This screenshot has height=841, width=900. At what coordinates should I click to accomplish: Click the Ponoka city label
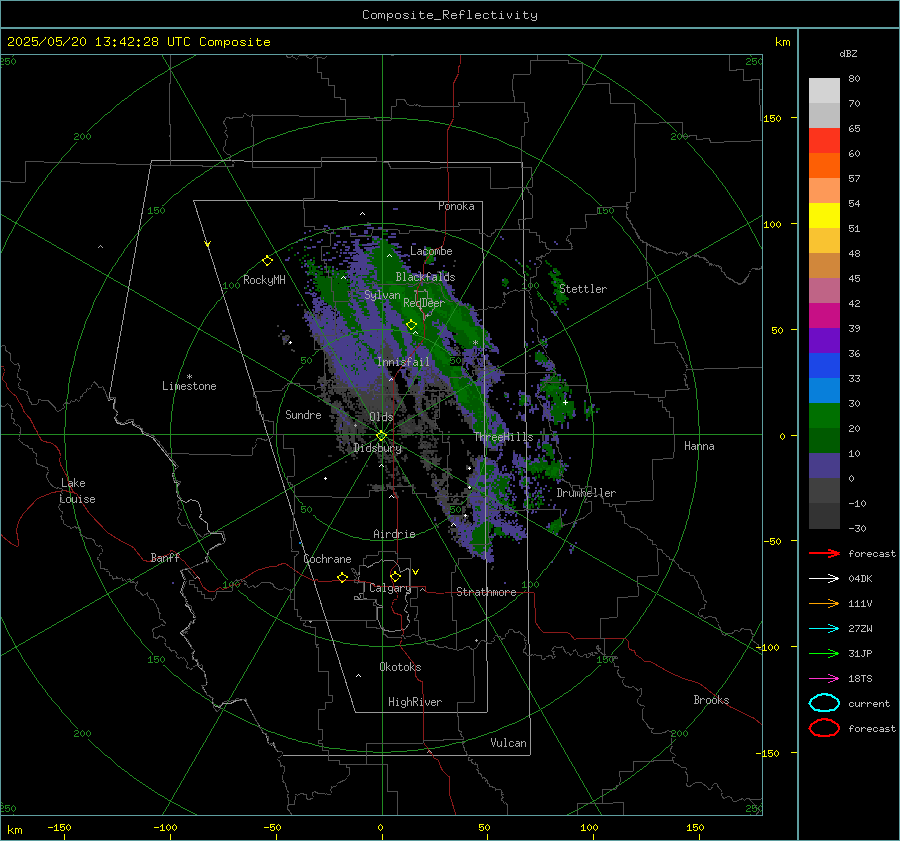point(456,206)
